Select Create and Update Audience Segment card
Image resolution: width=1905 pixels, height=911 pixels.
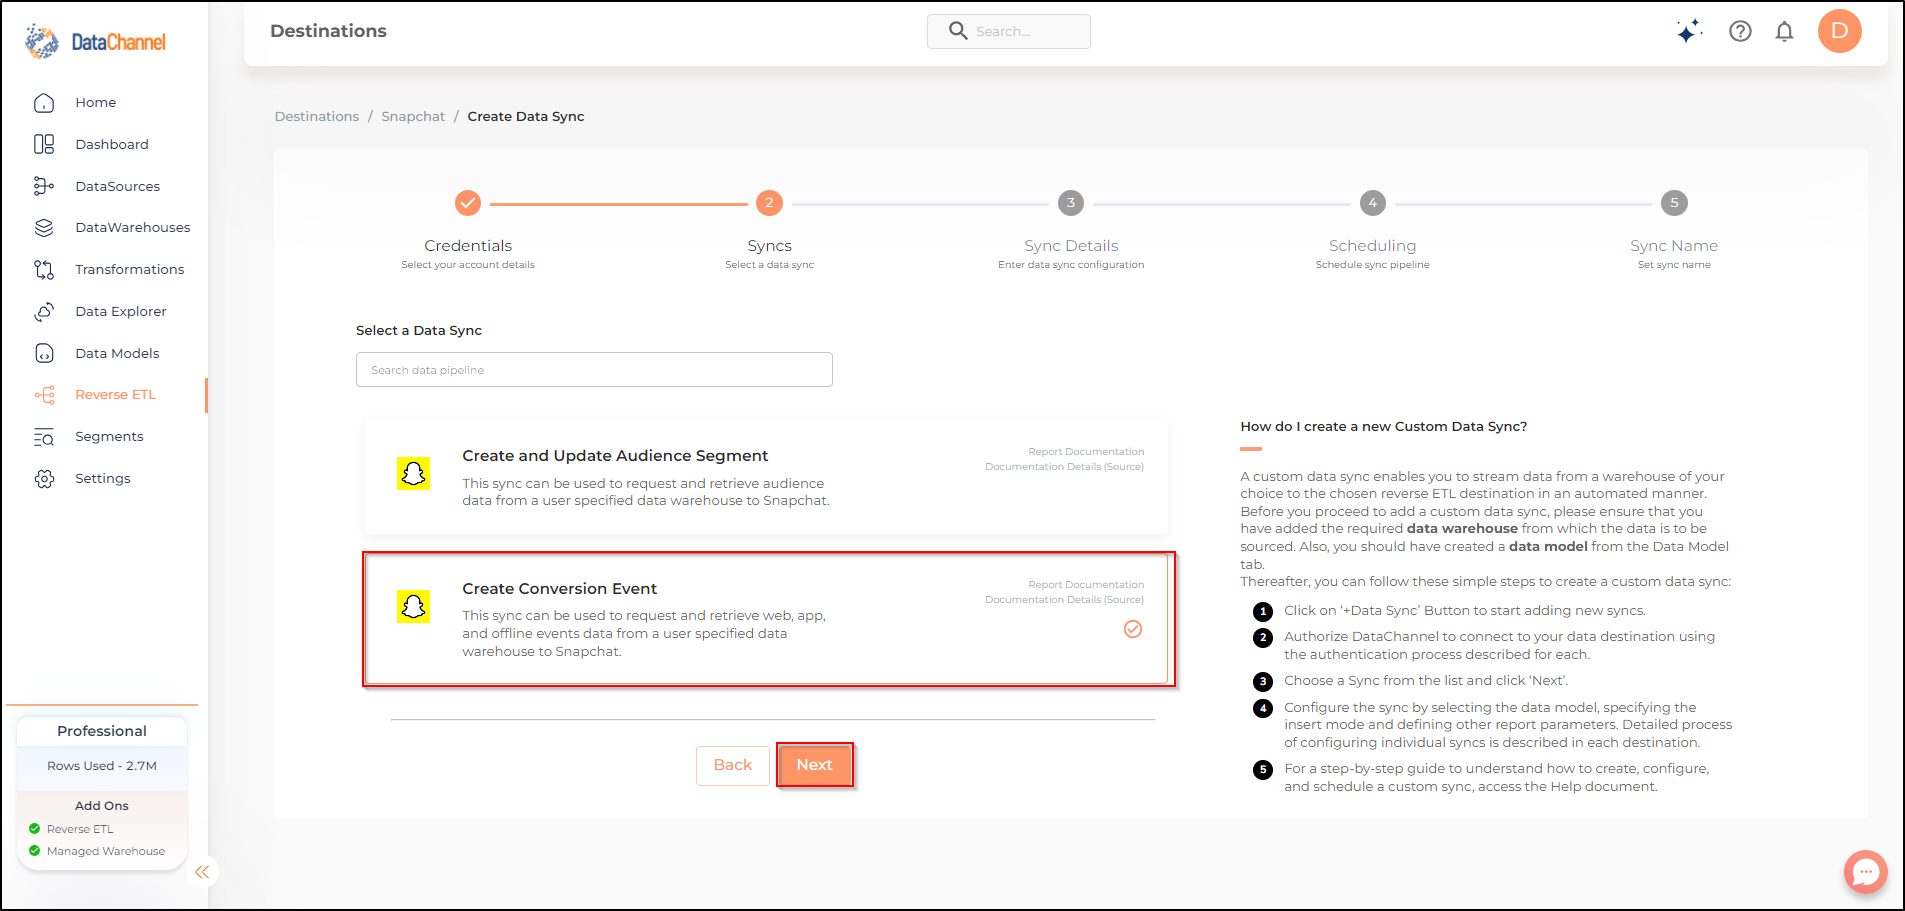[x=766, y=477]
